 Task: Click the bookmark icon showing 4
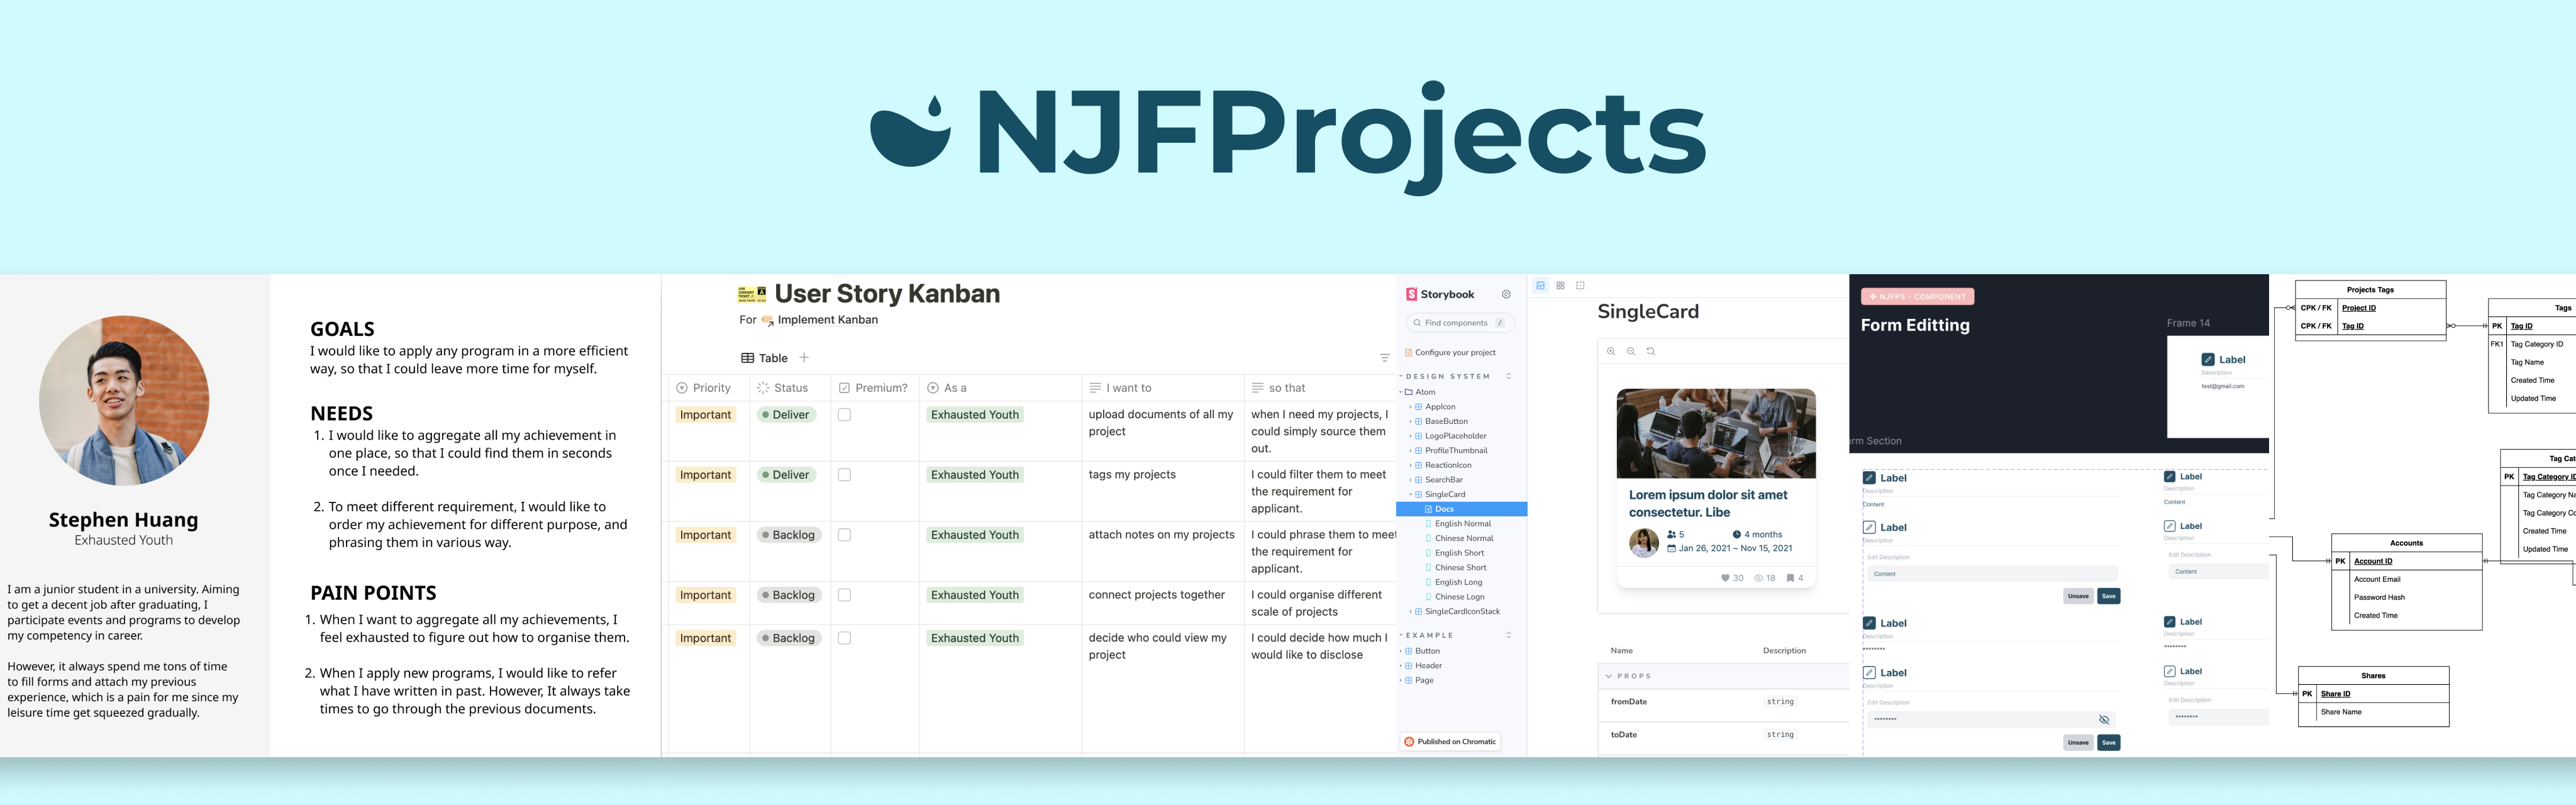1790,578
